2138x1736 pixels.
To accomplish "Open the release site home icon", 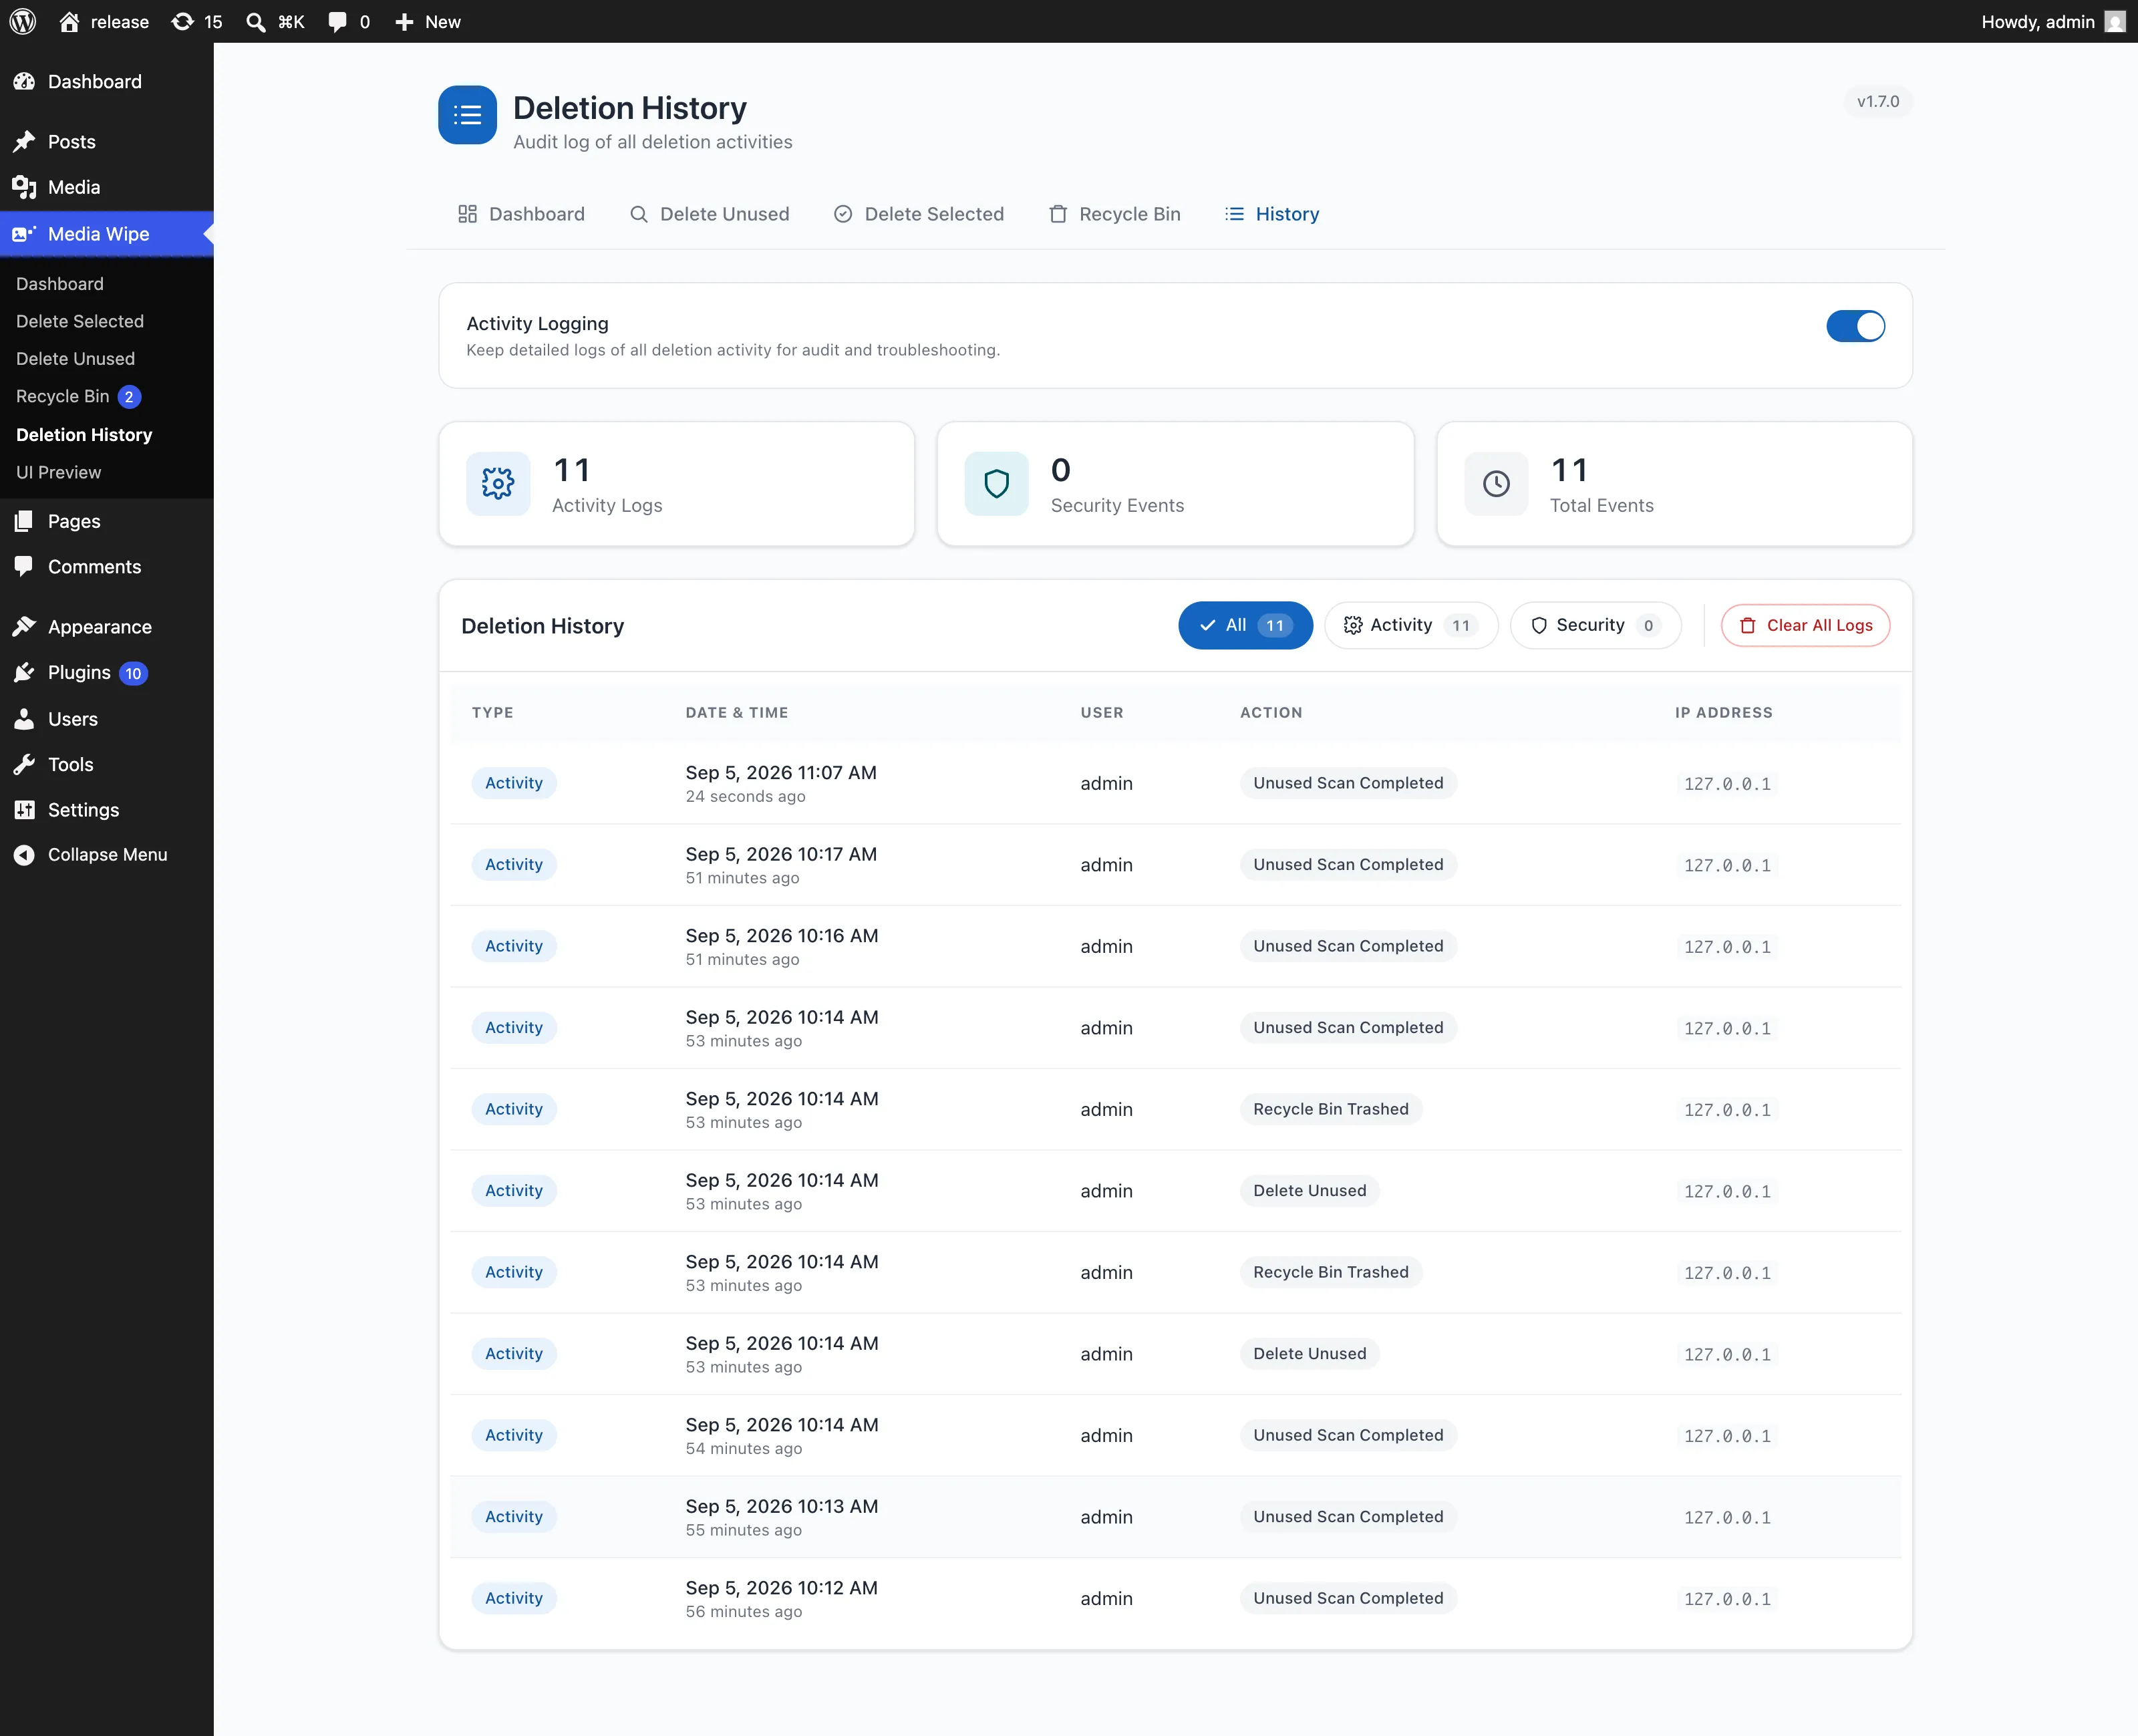I will point(69,21).
